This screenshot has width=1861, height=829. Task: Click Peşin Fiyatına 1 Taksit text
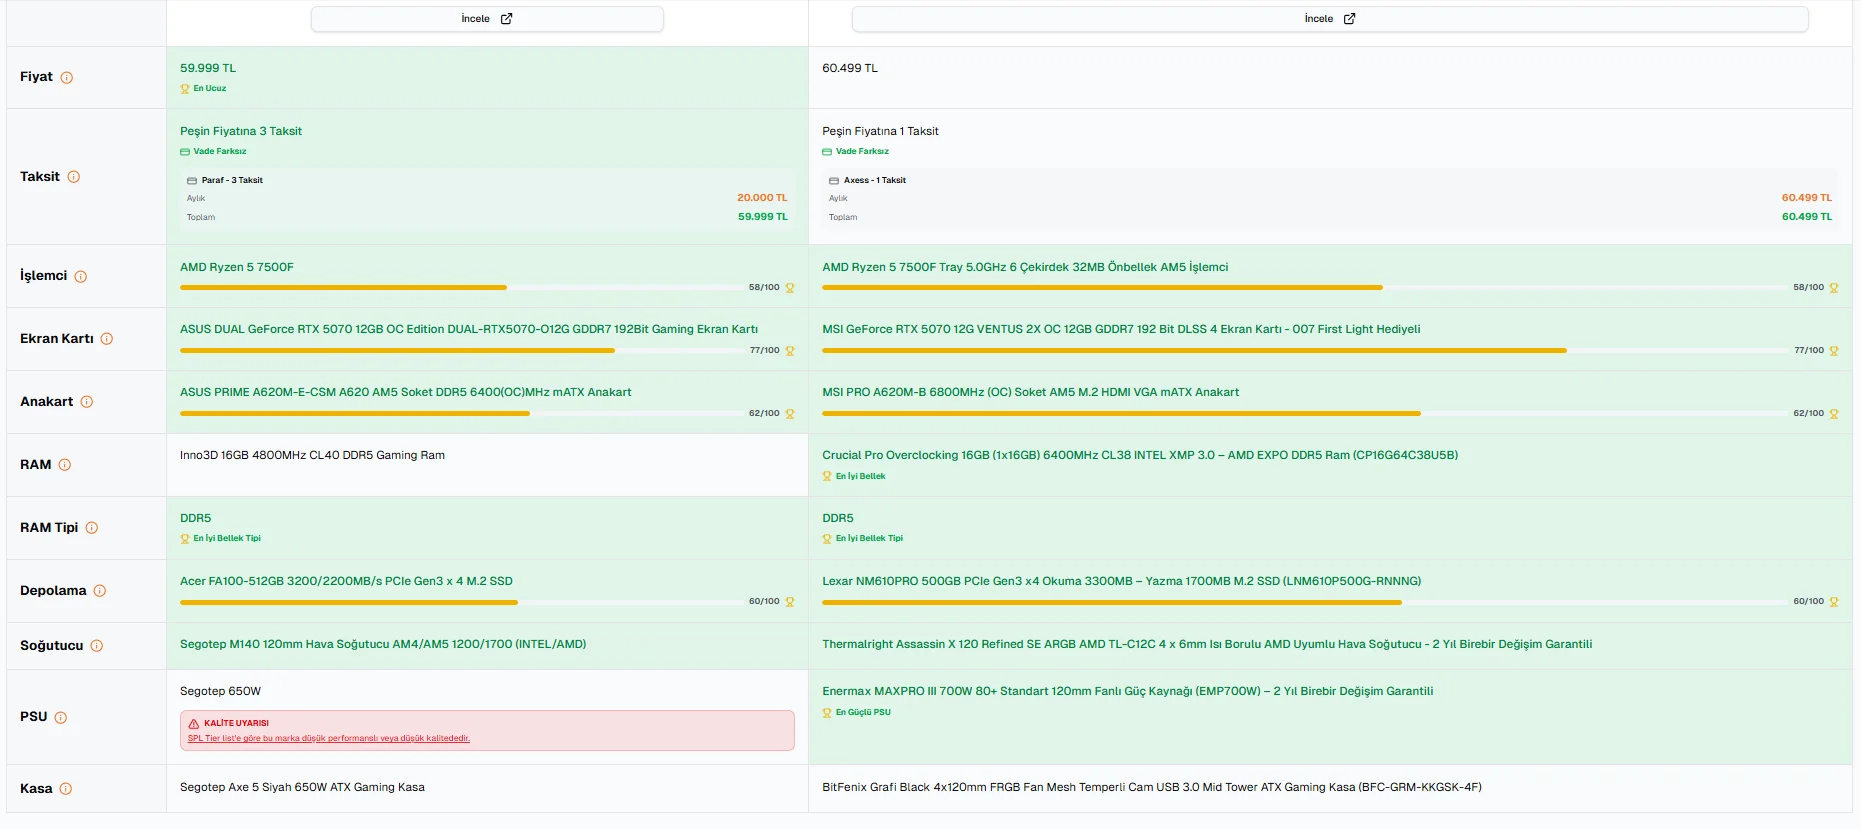point(880,132)
